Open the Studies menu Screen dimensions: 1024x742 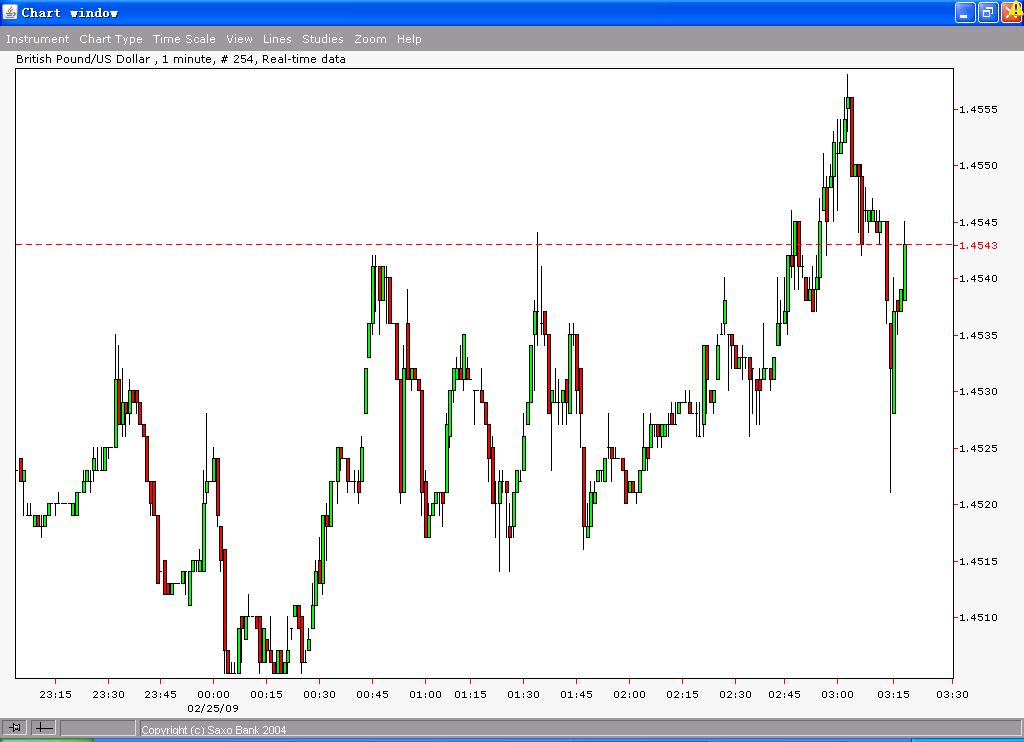point(323,39)
